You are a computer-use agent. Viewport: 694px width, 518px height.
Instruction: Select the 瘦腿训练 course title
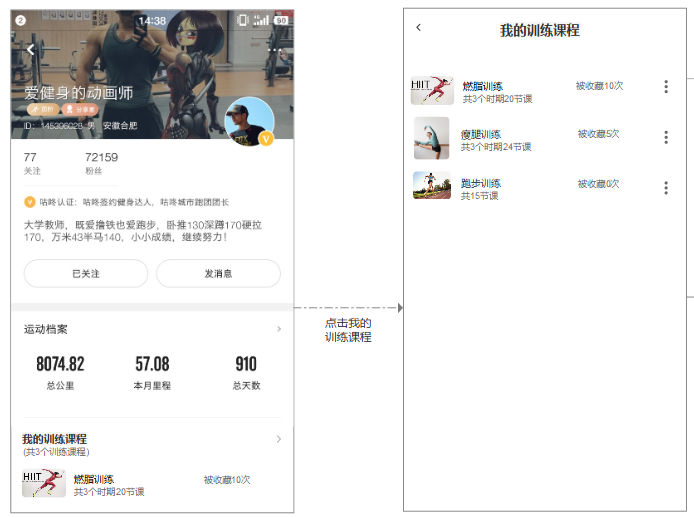(481, 134)
